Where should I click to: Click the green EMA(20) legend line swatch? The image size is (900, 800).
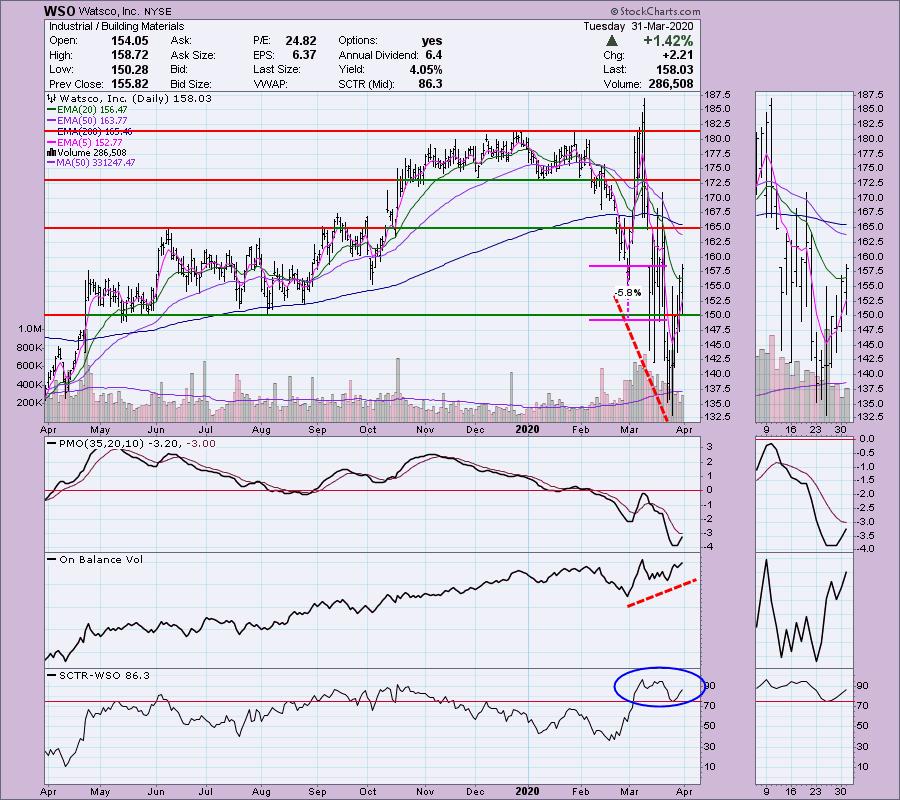(x=52, y=109)
